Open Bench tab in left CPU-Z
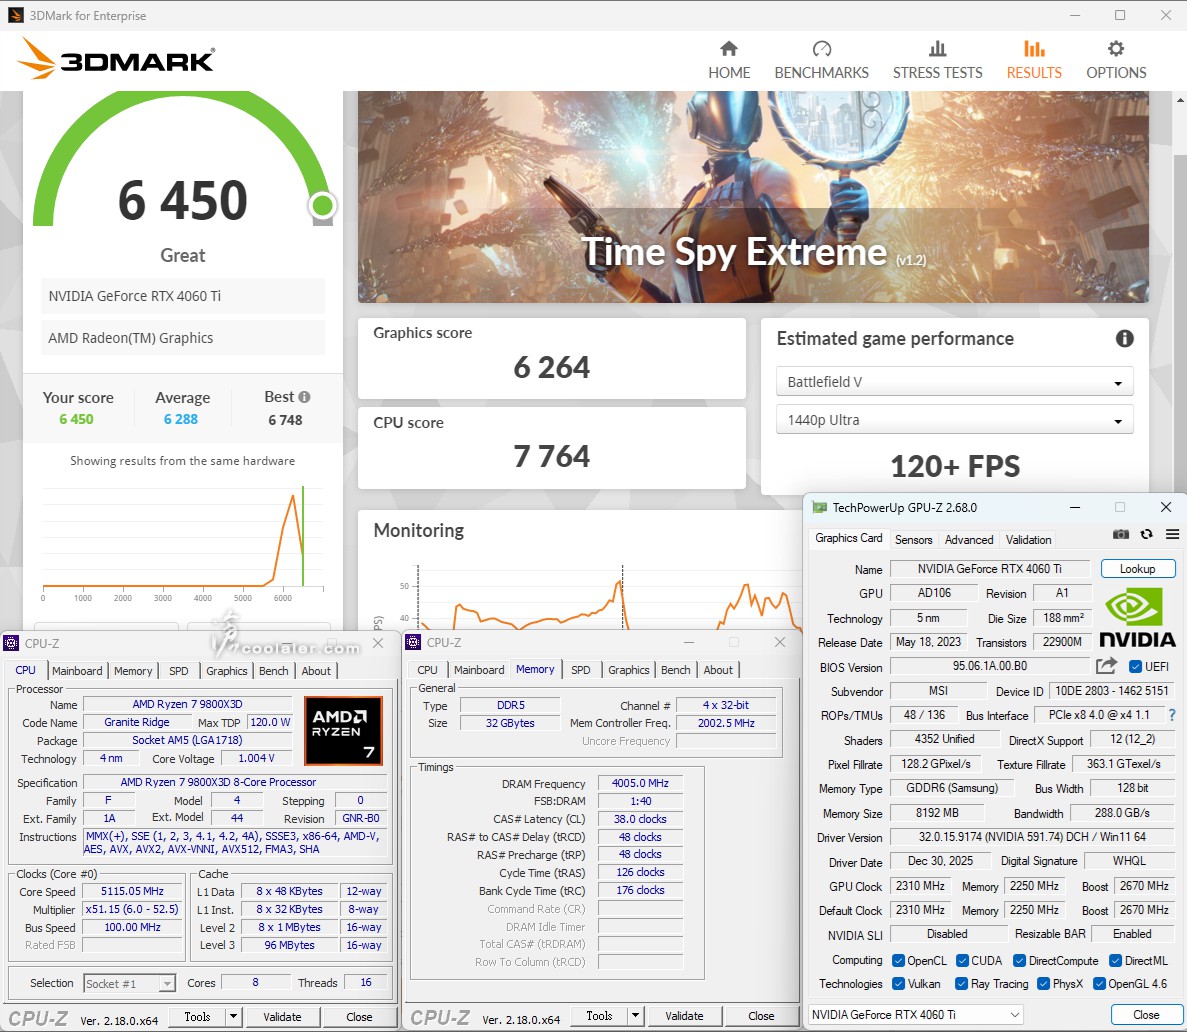This screenshot has height=1032, width=1187. [273, 671]
